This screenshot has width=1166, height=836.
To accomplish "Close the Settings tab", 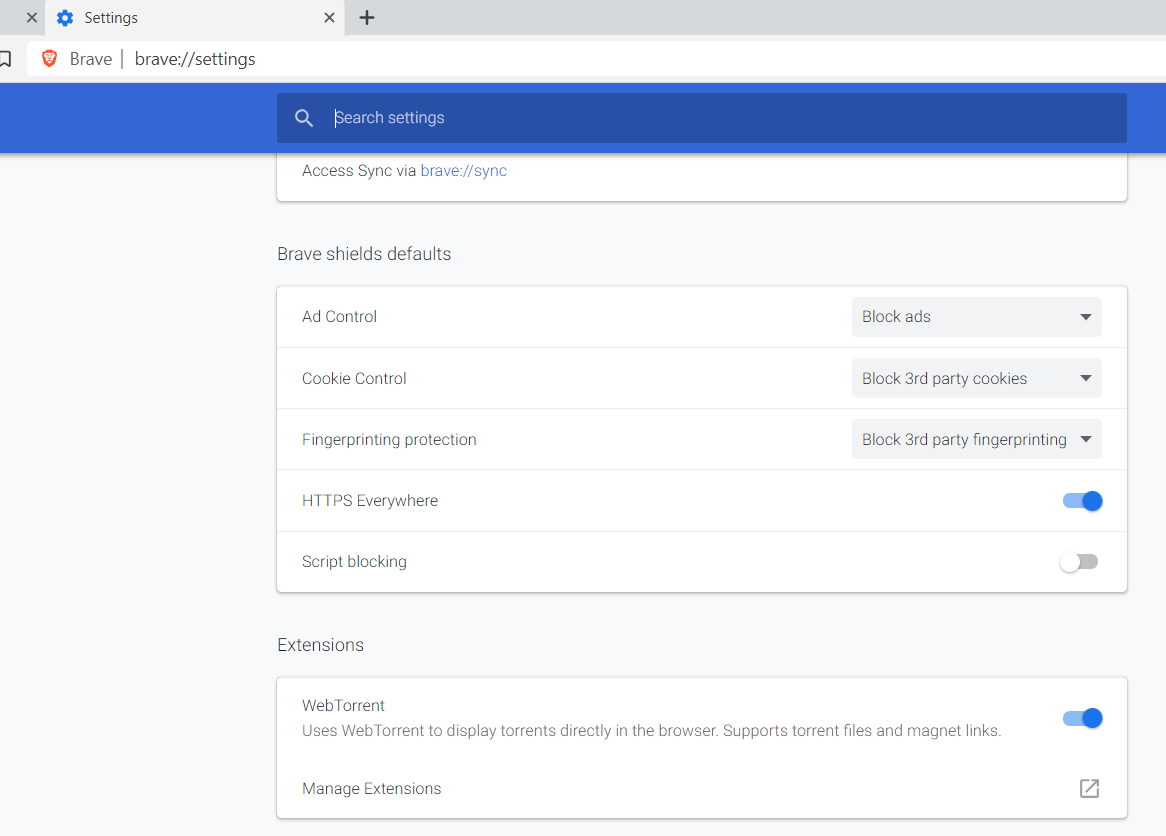I will 329,18.
